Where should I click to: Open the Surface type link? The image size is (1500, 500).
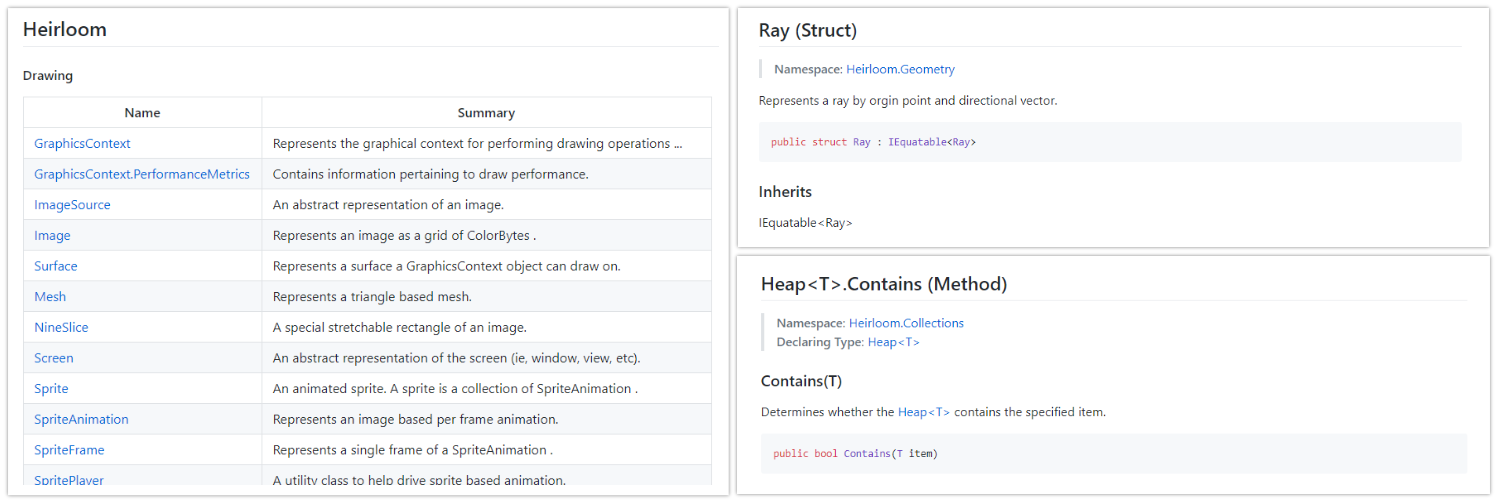[x=55, y=266]
